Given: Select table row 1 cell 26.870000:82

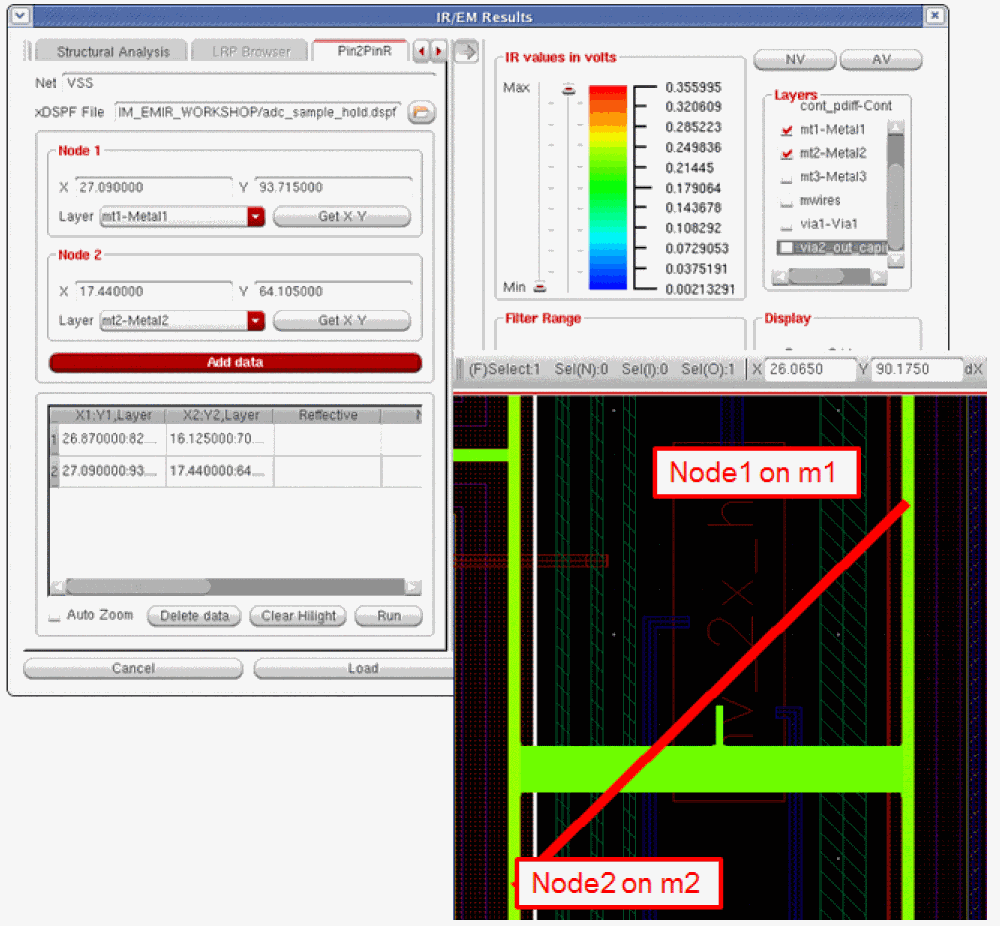Looking at the screenshot, I should pyautogui.click(x=112, y=439).
